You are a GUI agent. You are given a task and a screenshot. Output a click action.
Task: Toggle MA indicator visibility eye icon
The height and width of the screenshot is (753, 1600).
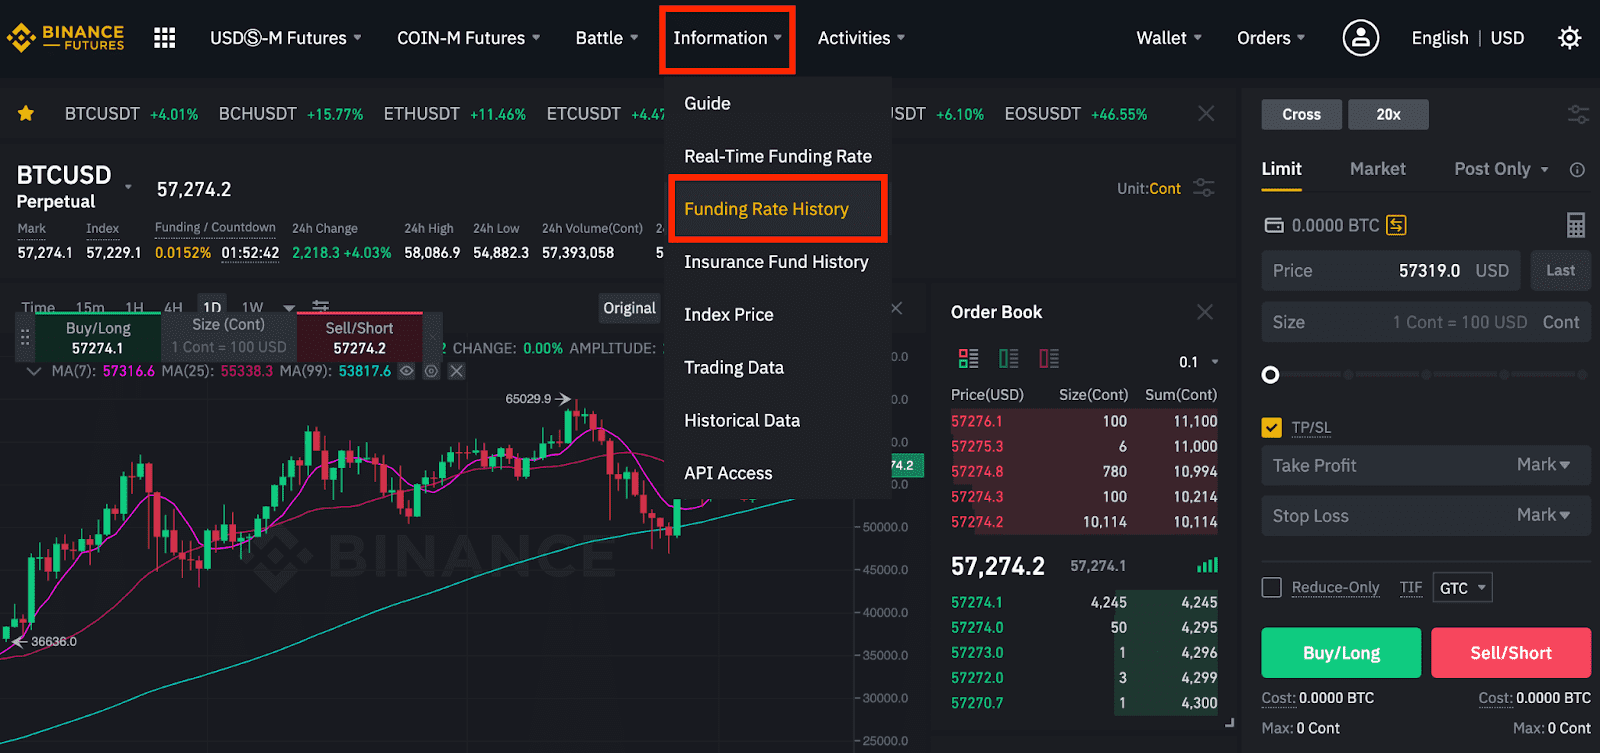[x=406, y=371]
